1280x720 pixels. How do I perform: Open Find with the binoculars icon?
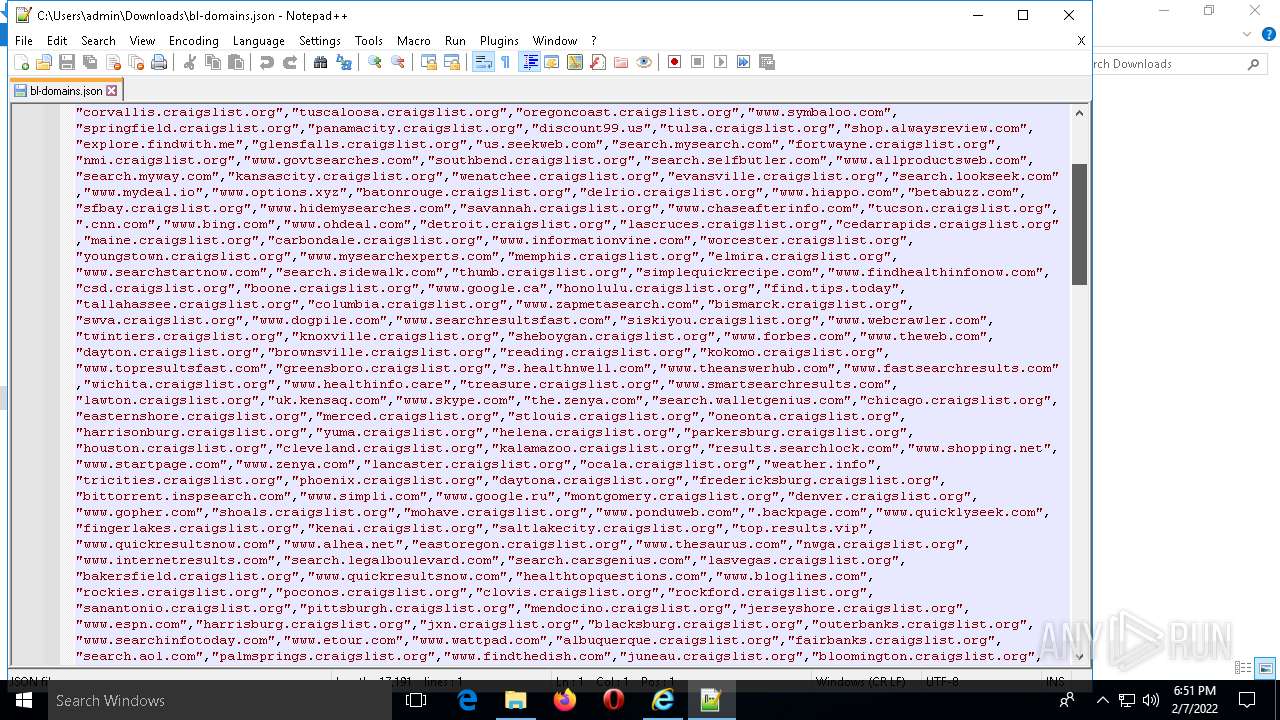pyautogui.click(x=321, y=62)
